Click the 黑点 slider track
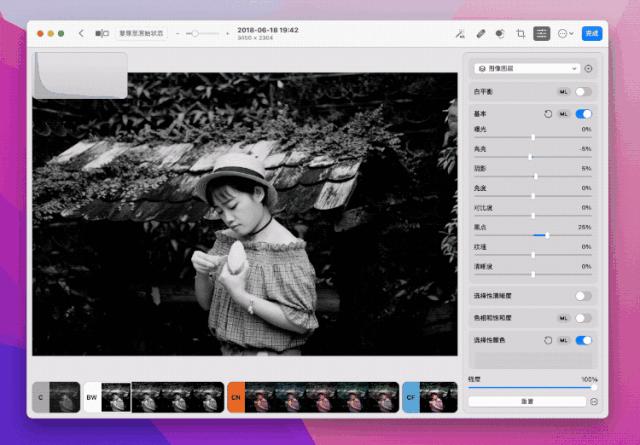 click(x=532, y=235)
